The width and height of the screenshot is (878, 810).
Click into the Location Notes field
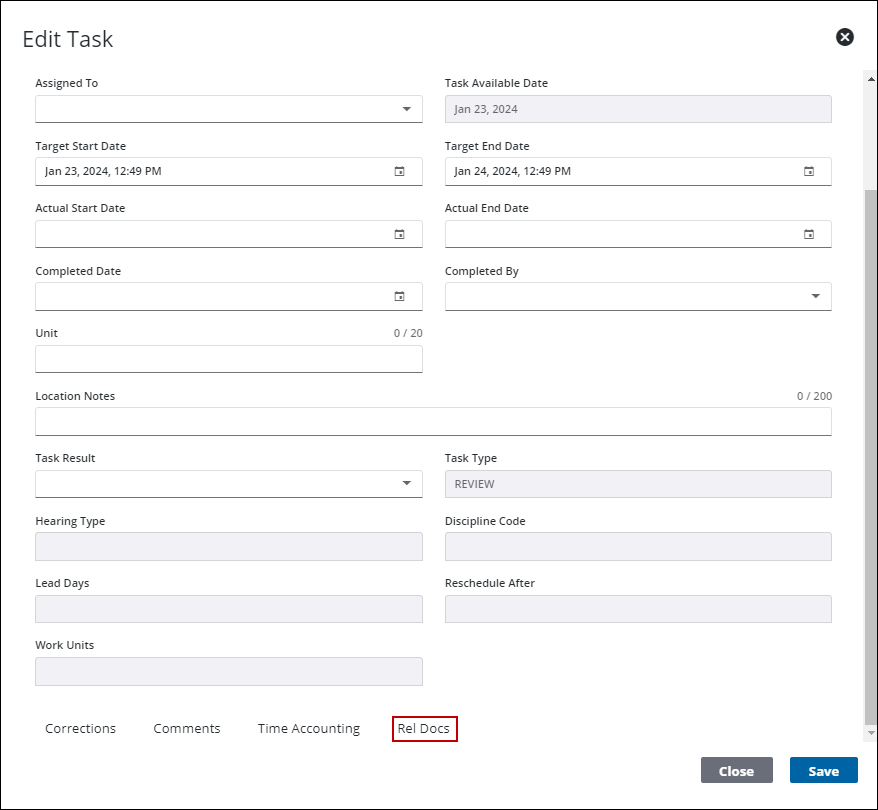(433, 422)
